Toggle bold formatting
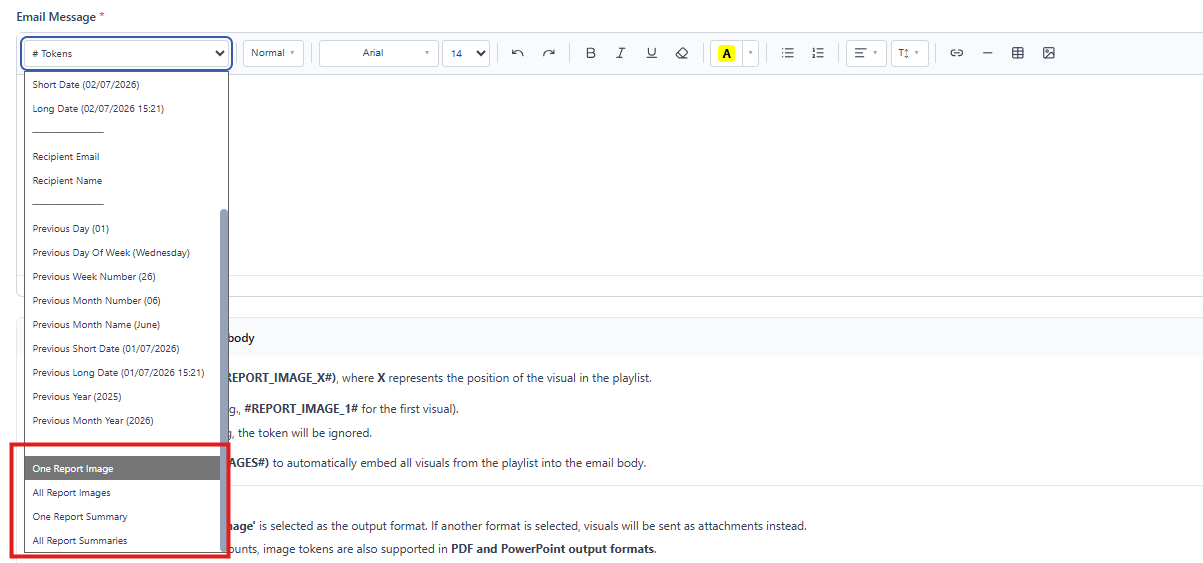The height and width of the screenshot is (563, 1203). tap(590, 53)
